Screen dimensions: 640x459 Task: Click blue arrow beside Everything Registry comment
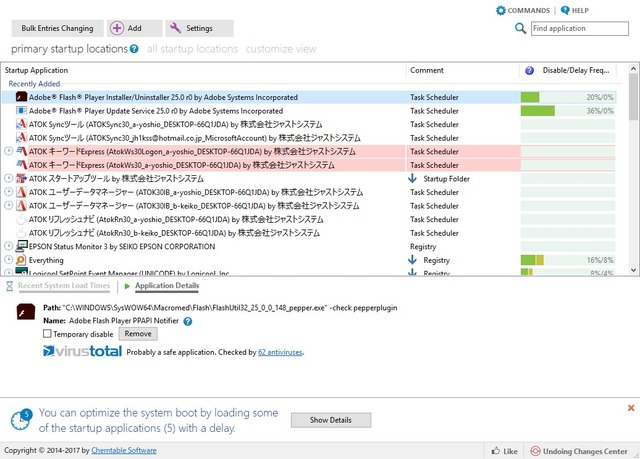pos(412,260)
